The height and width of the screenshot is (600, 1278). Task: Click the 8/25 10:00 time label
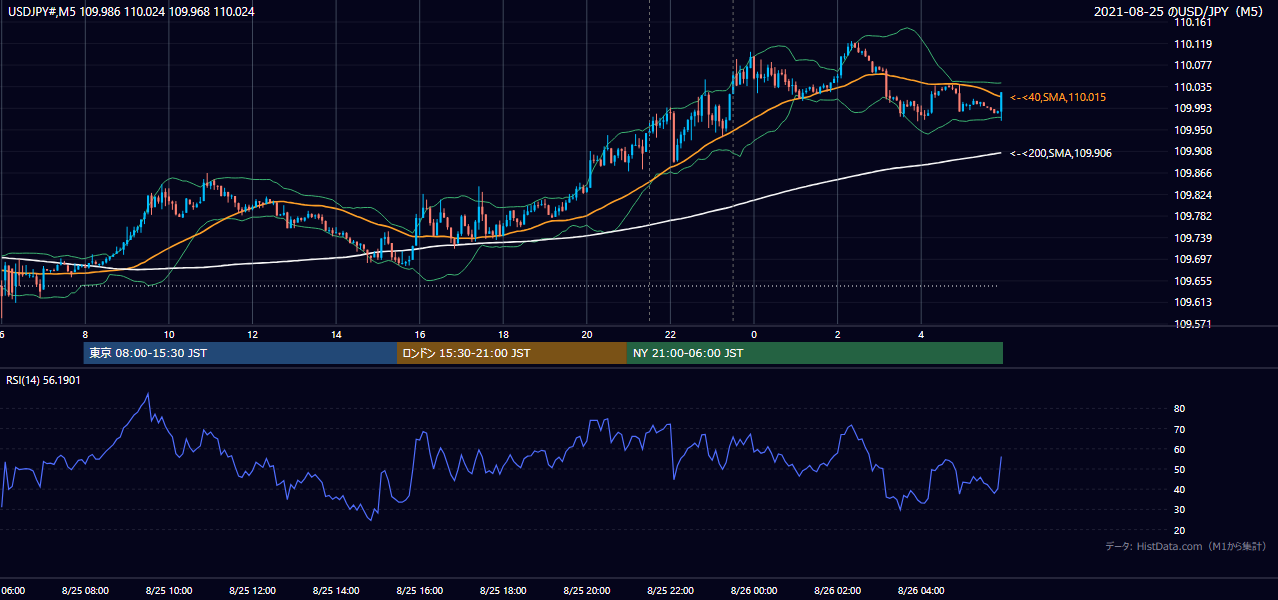click(x=168, y=590)
